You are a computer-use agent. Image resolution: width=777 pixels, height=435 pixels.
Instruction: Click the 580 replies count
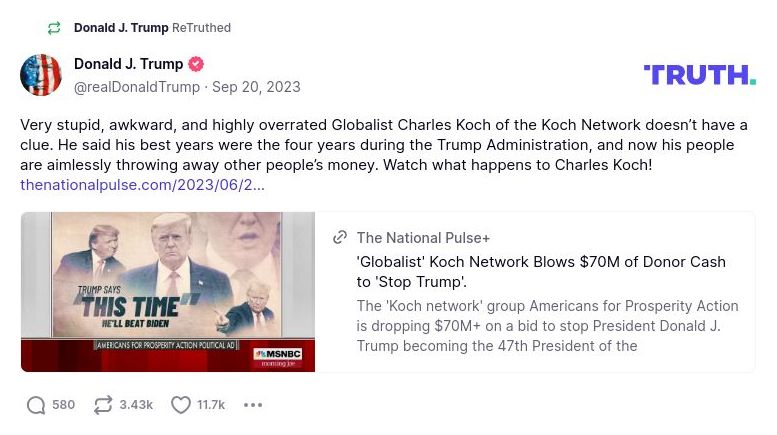click(64, 405)
